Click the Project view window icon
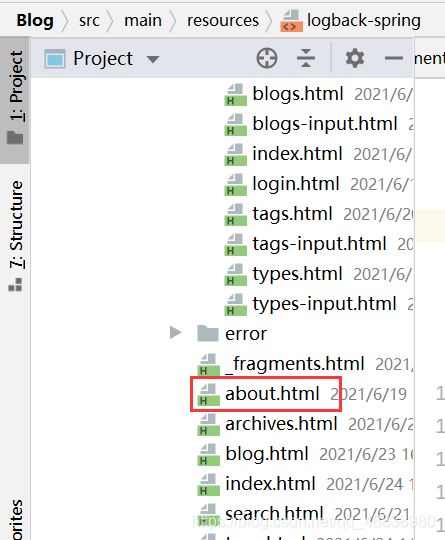Viewport: 445px width, 540px height. [55, 59]
